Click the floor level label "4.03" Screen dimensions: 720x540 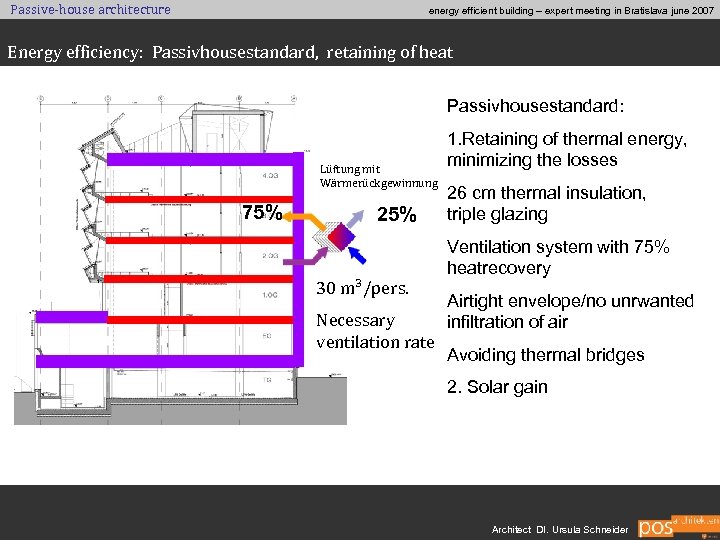[x=270, y=175]
